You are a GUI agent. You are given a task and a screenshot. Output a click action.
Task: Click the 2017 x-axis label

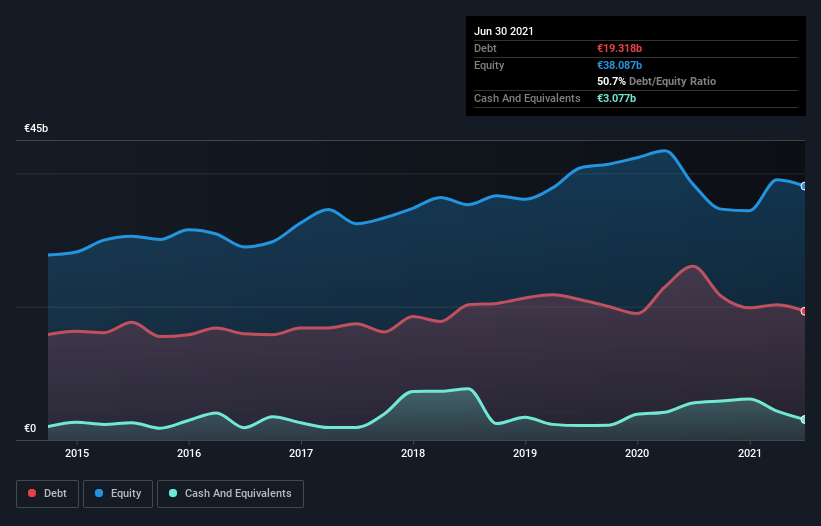point(301,453)
